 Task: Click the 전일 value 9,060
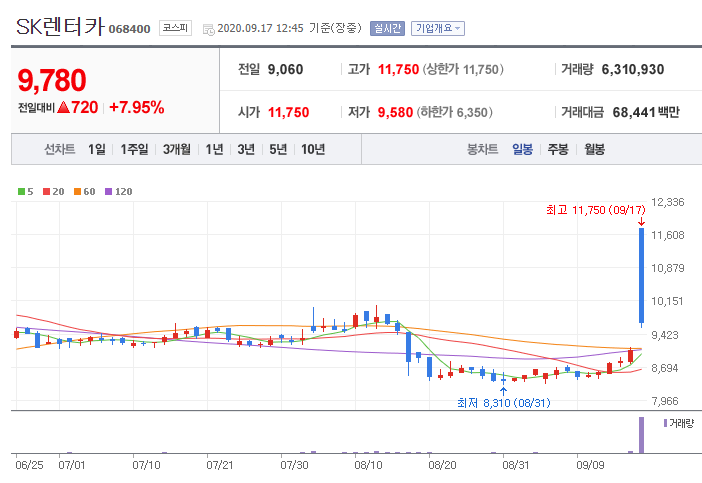click(285, 69)
